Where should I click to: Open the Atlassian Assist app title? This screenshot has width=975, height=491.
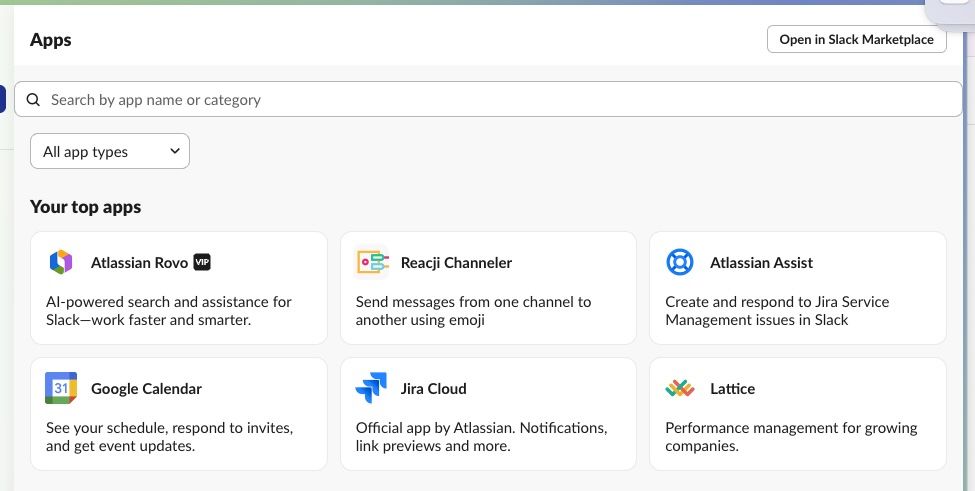(762, 263)
